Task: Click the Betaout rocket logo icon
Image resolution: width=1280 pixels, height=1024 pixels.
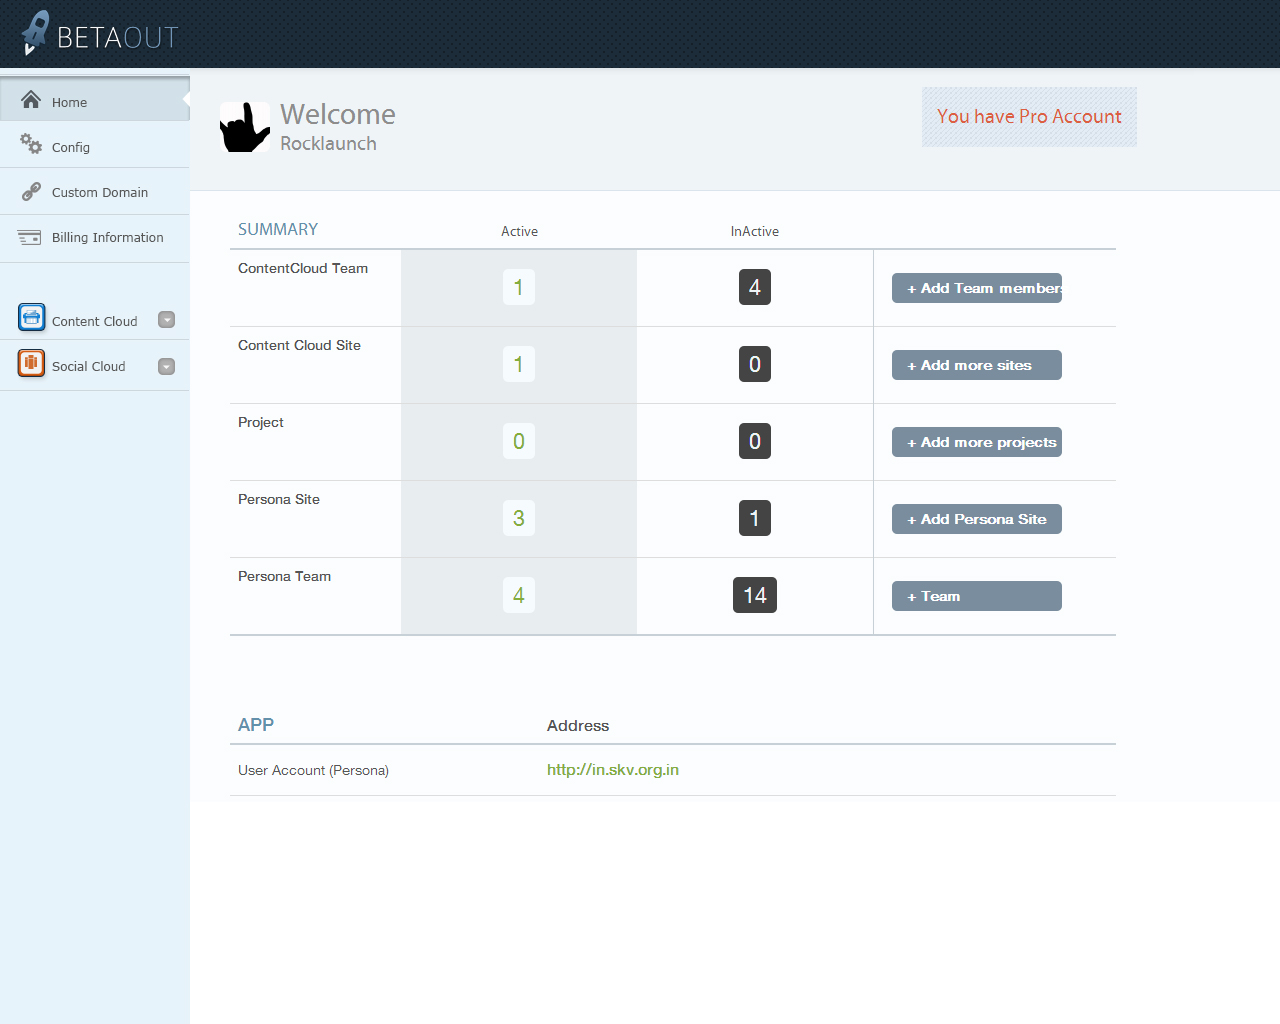Action: coord(35,32)
